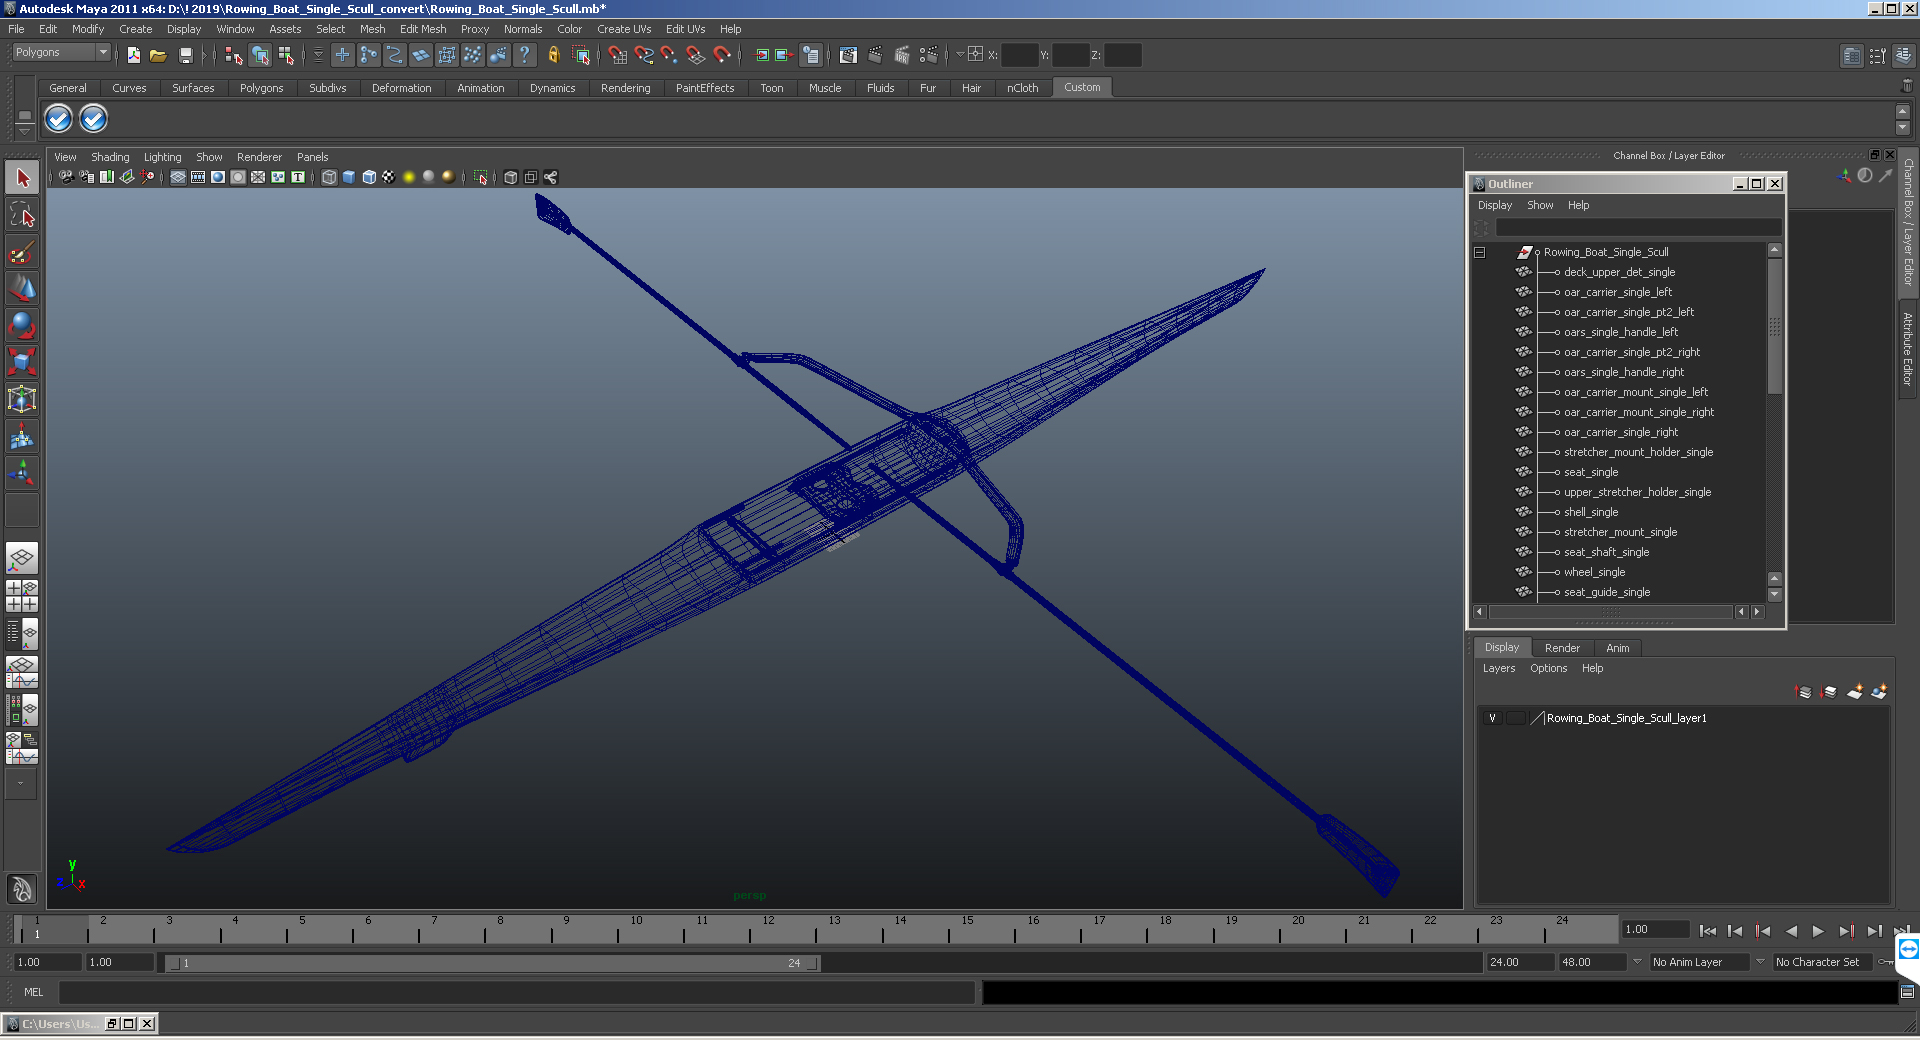Toggle the lock current selection icon
The image size is (1920, 1040).
[x=553, y=55]
